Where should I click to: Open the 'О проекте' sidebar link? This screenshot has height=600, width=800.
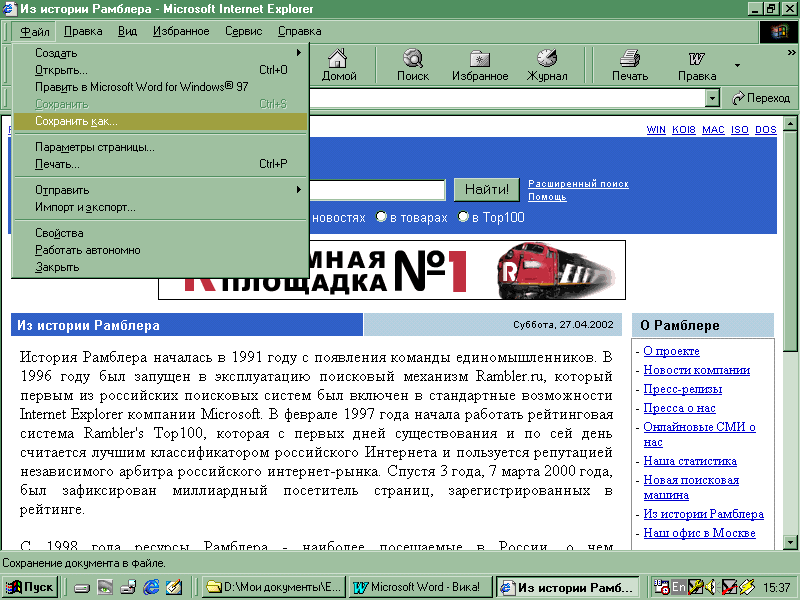671,351
